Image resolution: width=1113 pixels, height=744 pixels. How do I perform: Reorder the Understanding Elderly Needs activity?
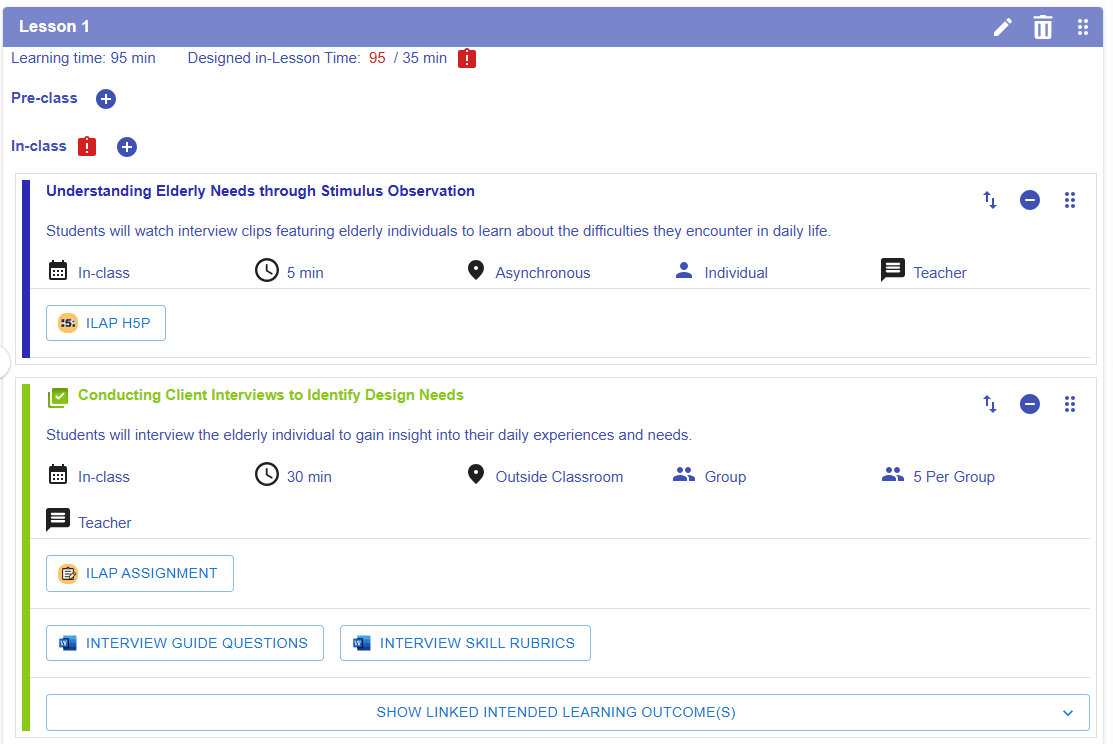click(990, 200)
